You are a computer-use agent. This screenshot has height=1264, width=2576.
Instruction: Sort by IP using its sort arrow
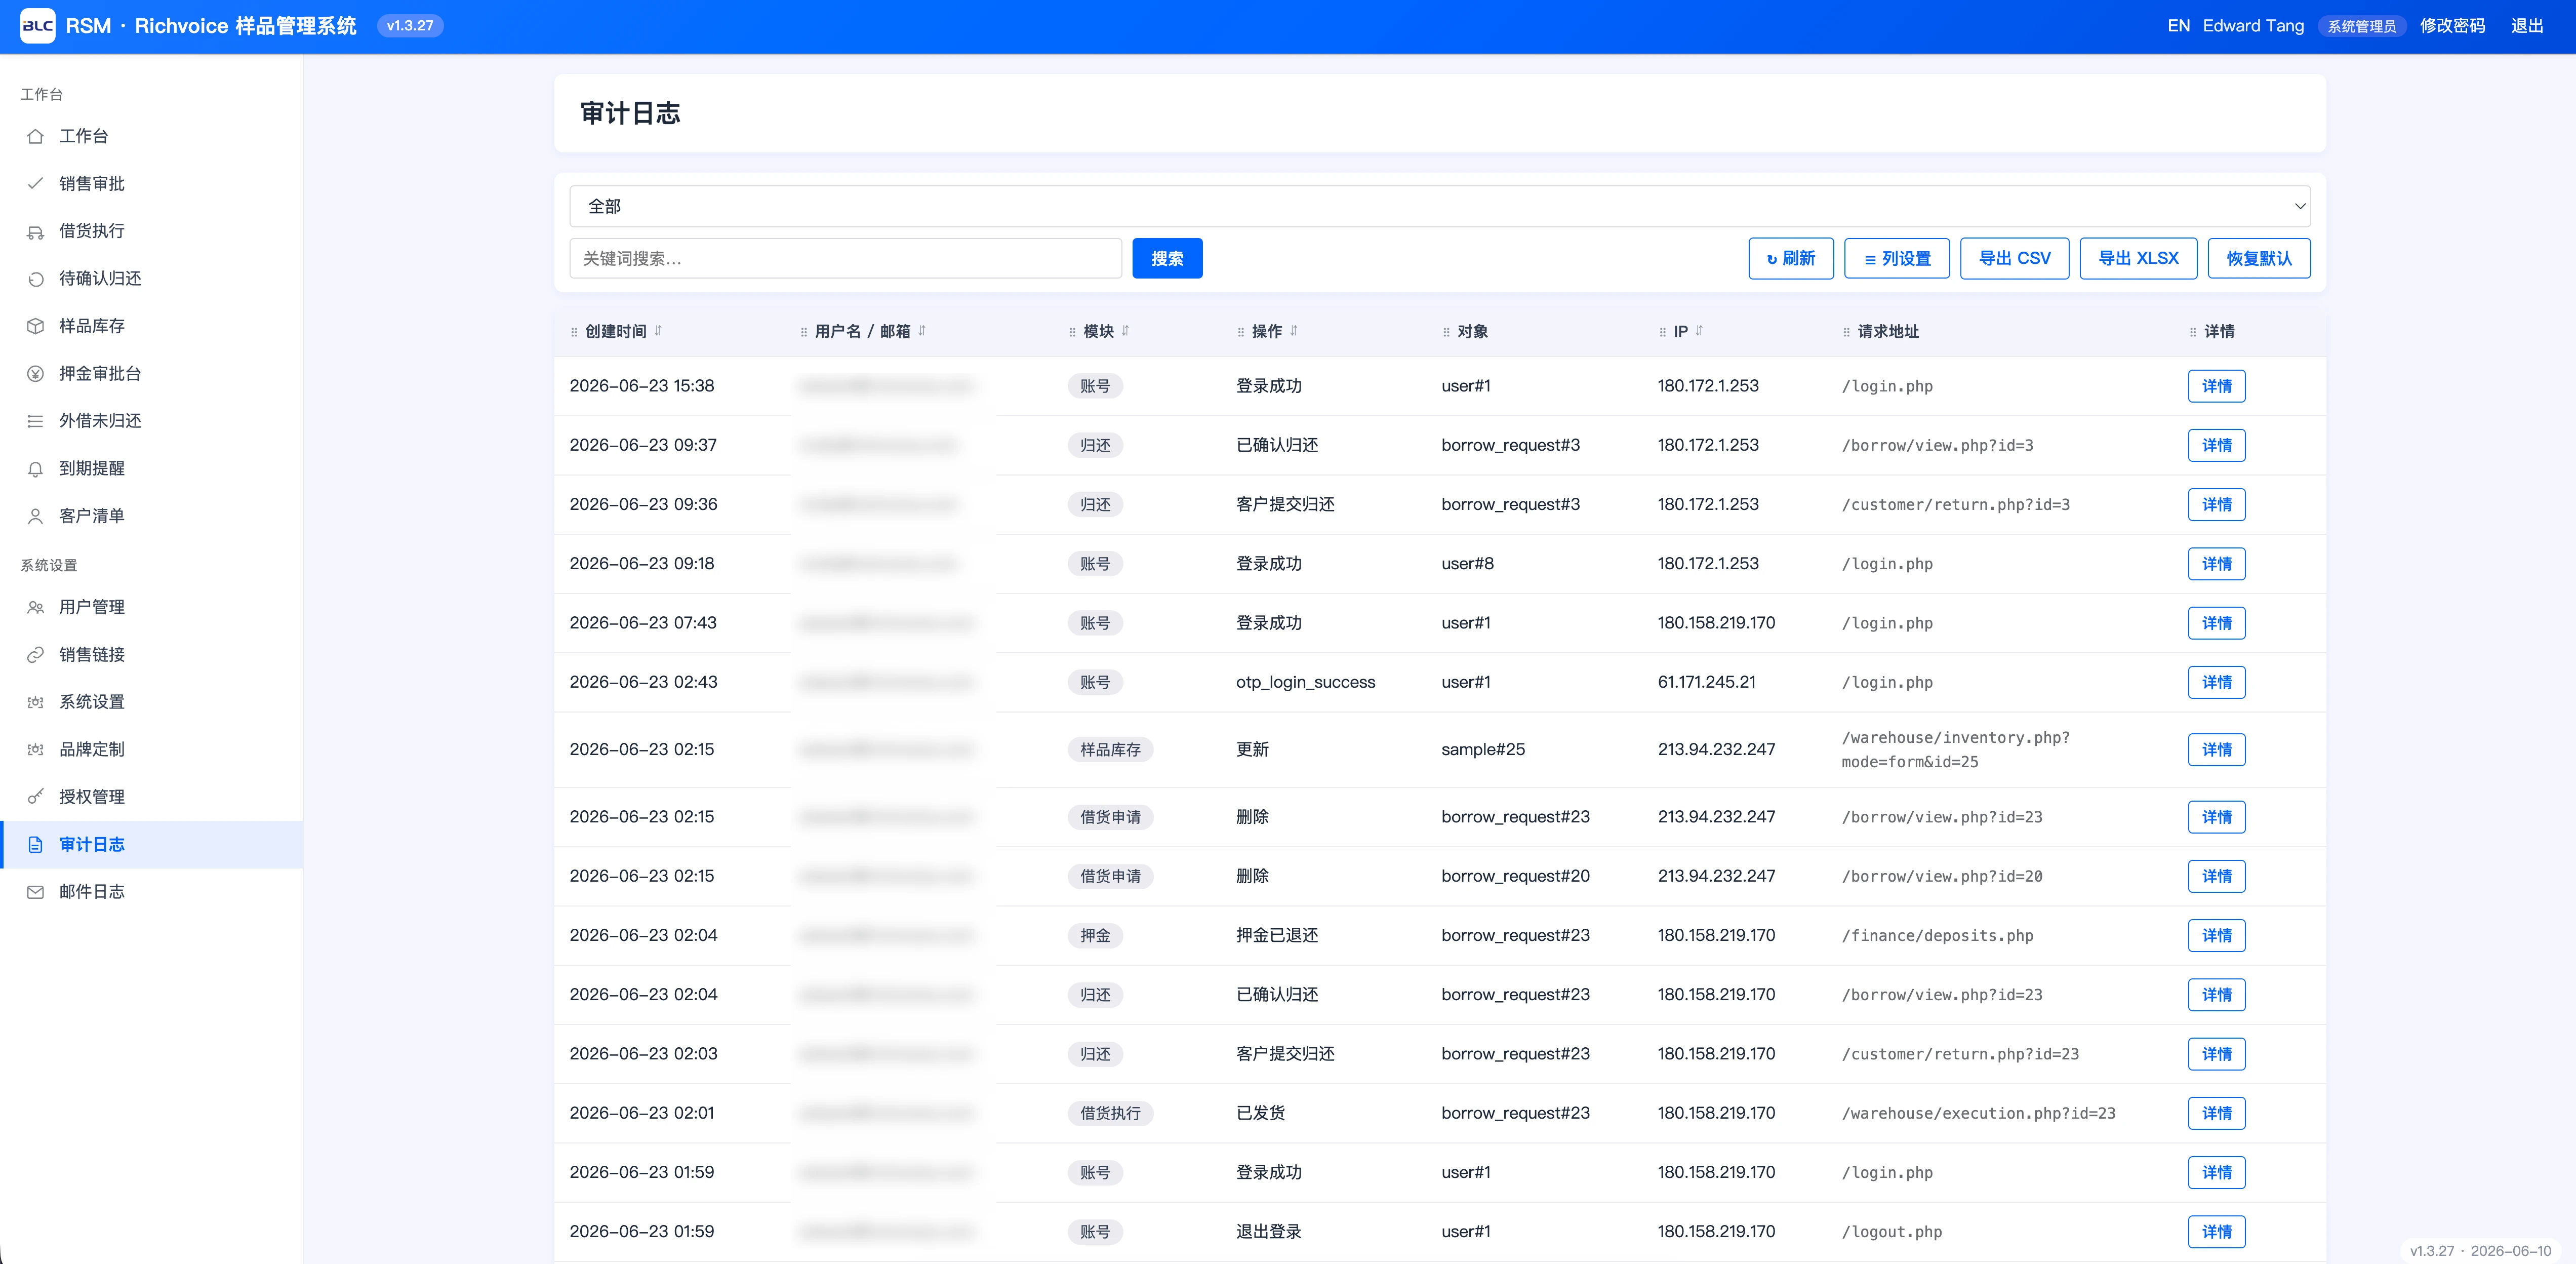pyautogui.click(x=1699, y=331)
